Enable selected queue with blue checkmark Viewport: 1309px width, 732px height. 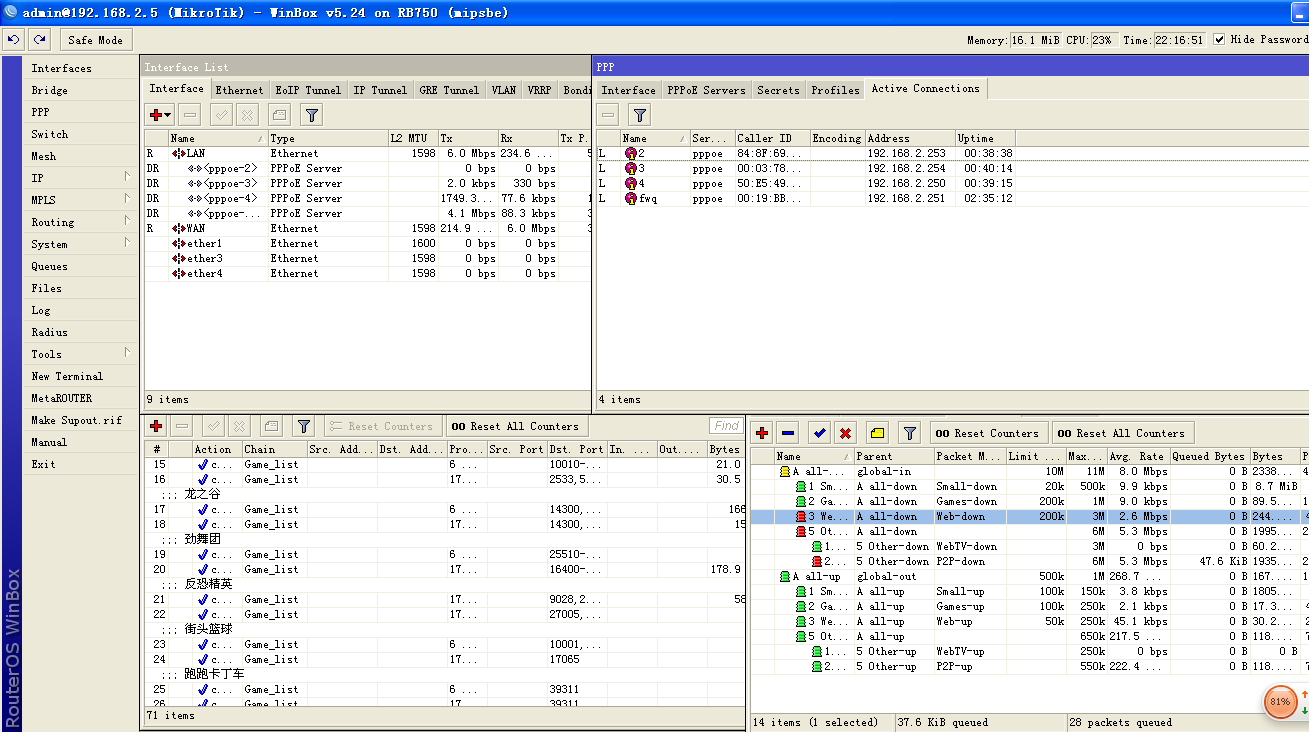point(820,433)
